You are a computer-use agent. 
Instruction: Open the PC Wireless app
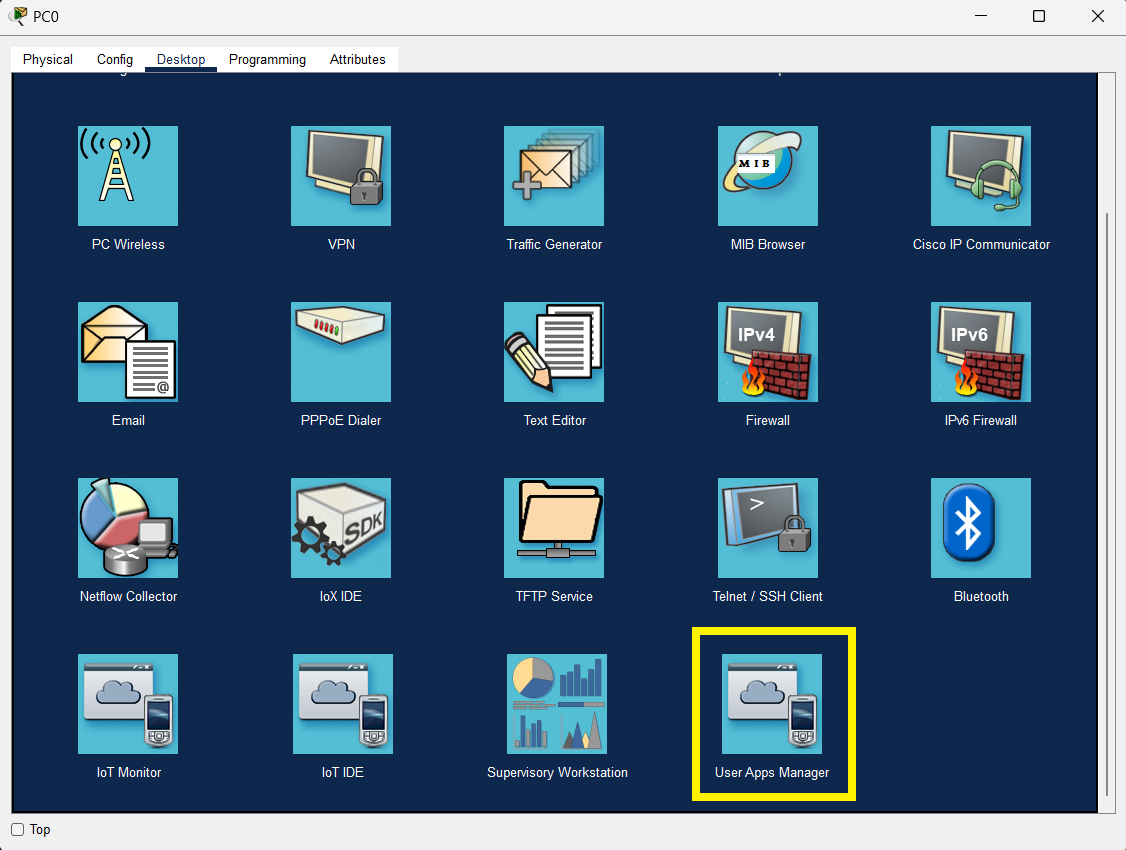[128, 176]
